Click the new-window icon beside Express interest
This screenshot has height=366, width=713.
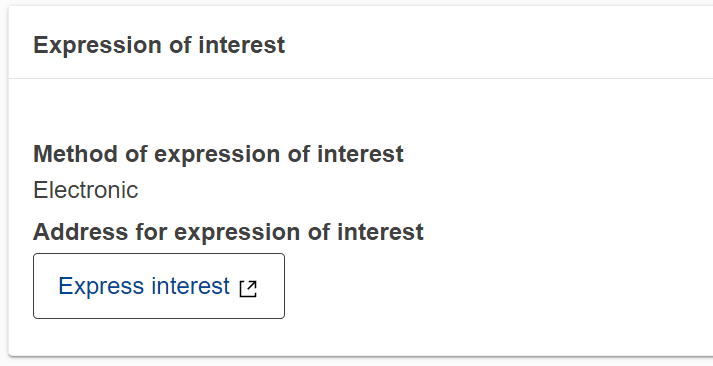[248, 288]
